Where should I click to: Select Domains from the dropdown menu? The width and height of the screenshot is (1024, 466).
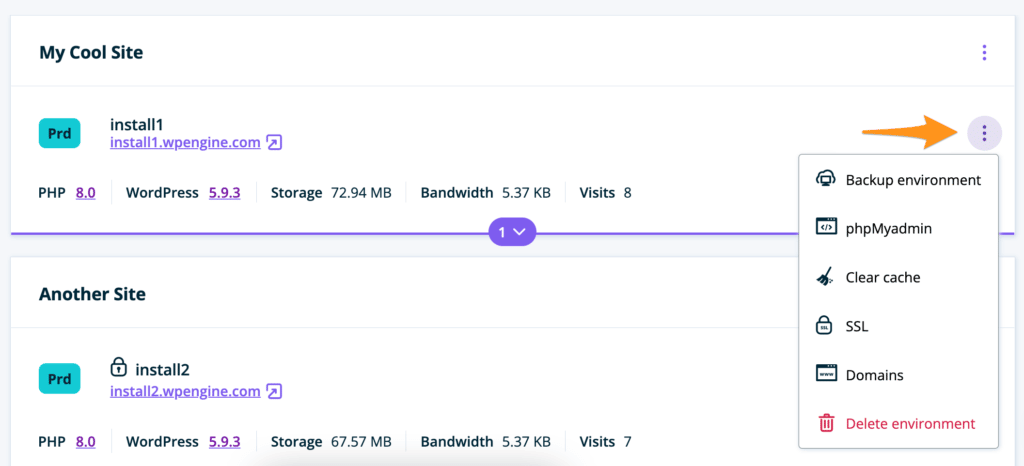874,375
